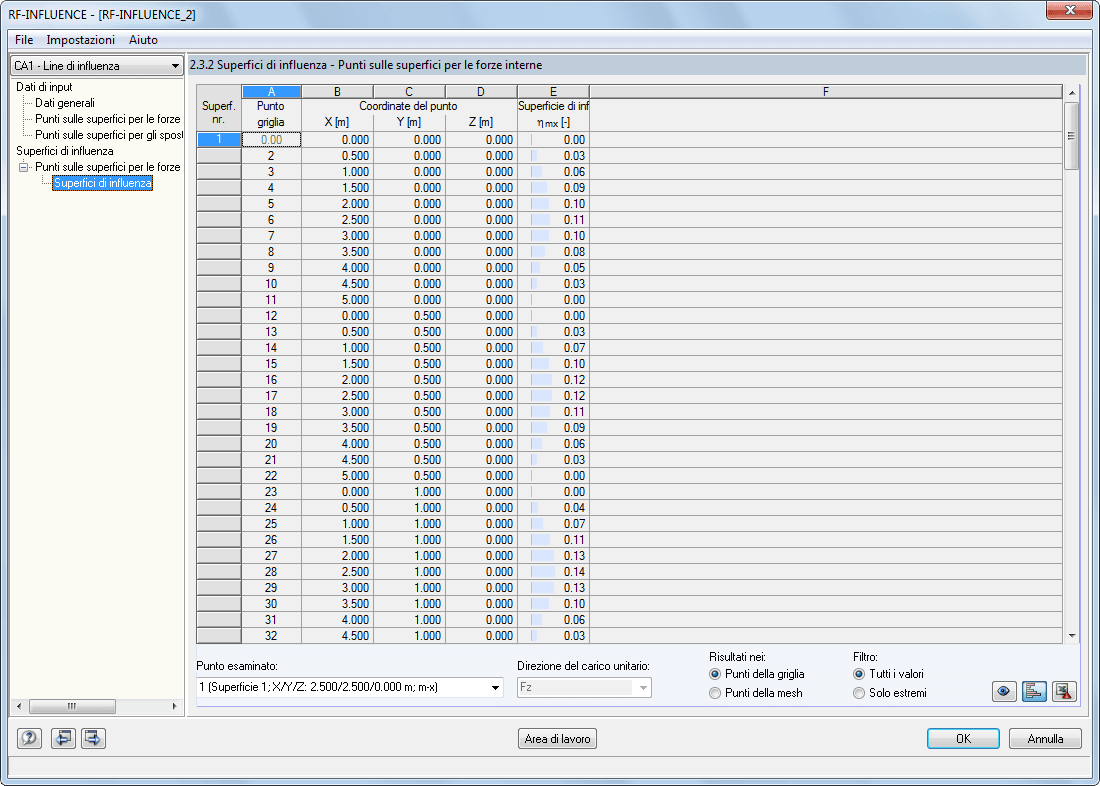Select Punti sulle superfici per gli spost item
This screenshot has height=786, width=1100.
(109, 135)
